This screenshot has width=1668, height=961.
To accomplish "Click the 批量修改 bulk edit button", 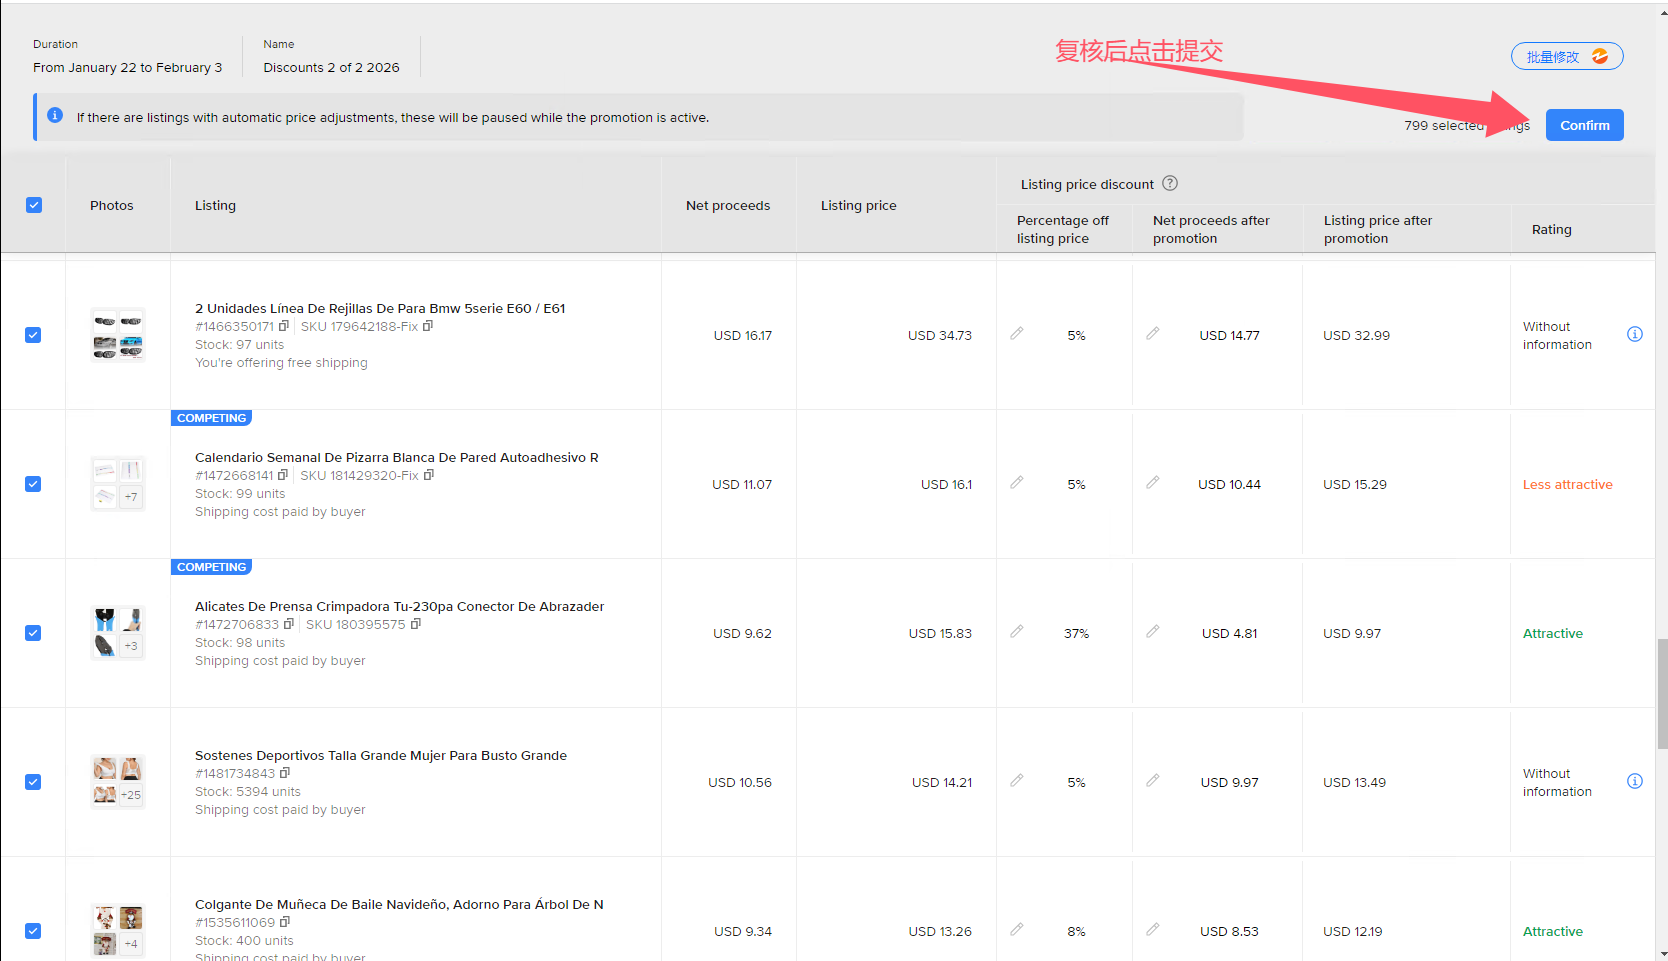I will pos(1566,57).
